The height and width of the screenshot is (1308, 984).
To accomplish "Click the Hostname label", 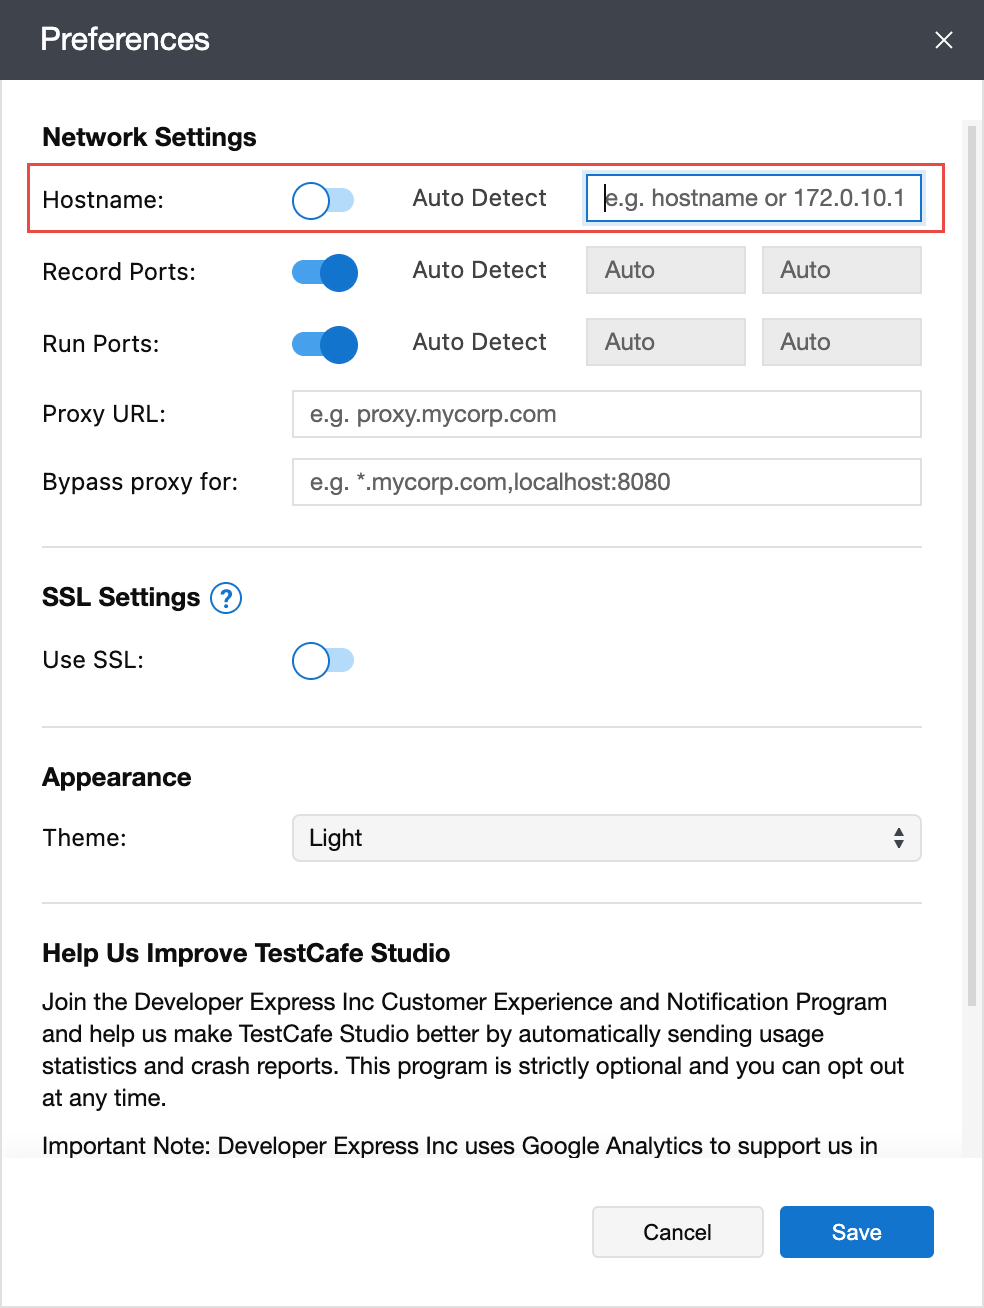I will point(102,200).
